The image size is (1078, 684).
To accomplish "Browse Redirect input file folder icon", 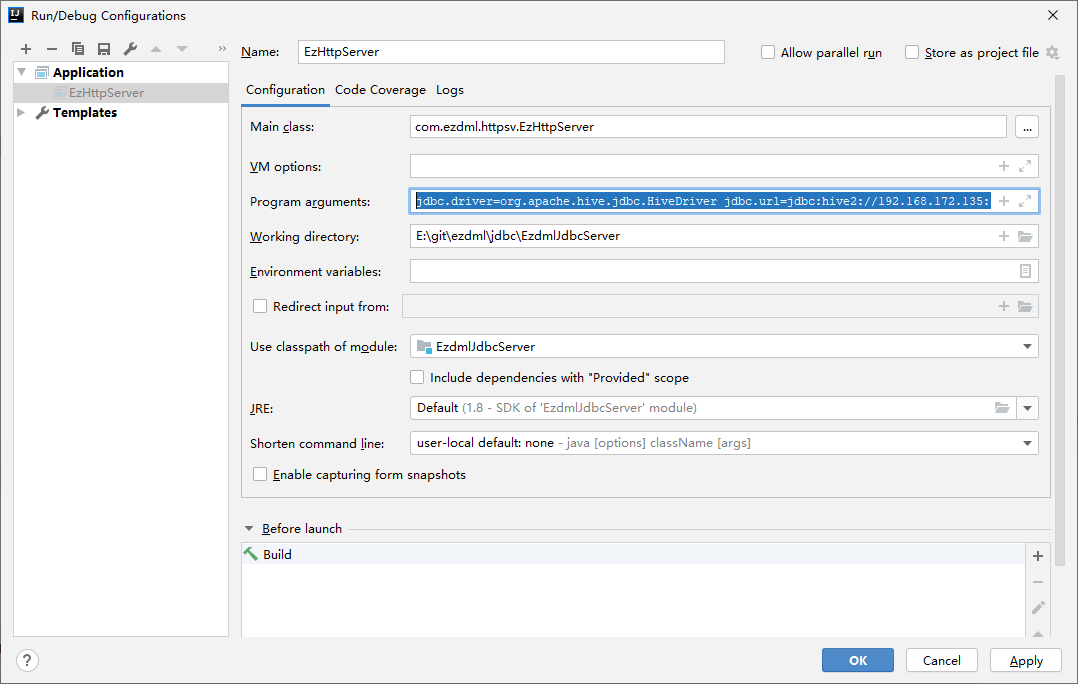I will [x=1025, y=306].
